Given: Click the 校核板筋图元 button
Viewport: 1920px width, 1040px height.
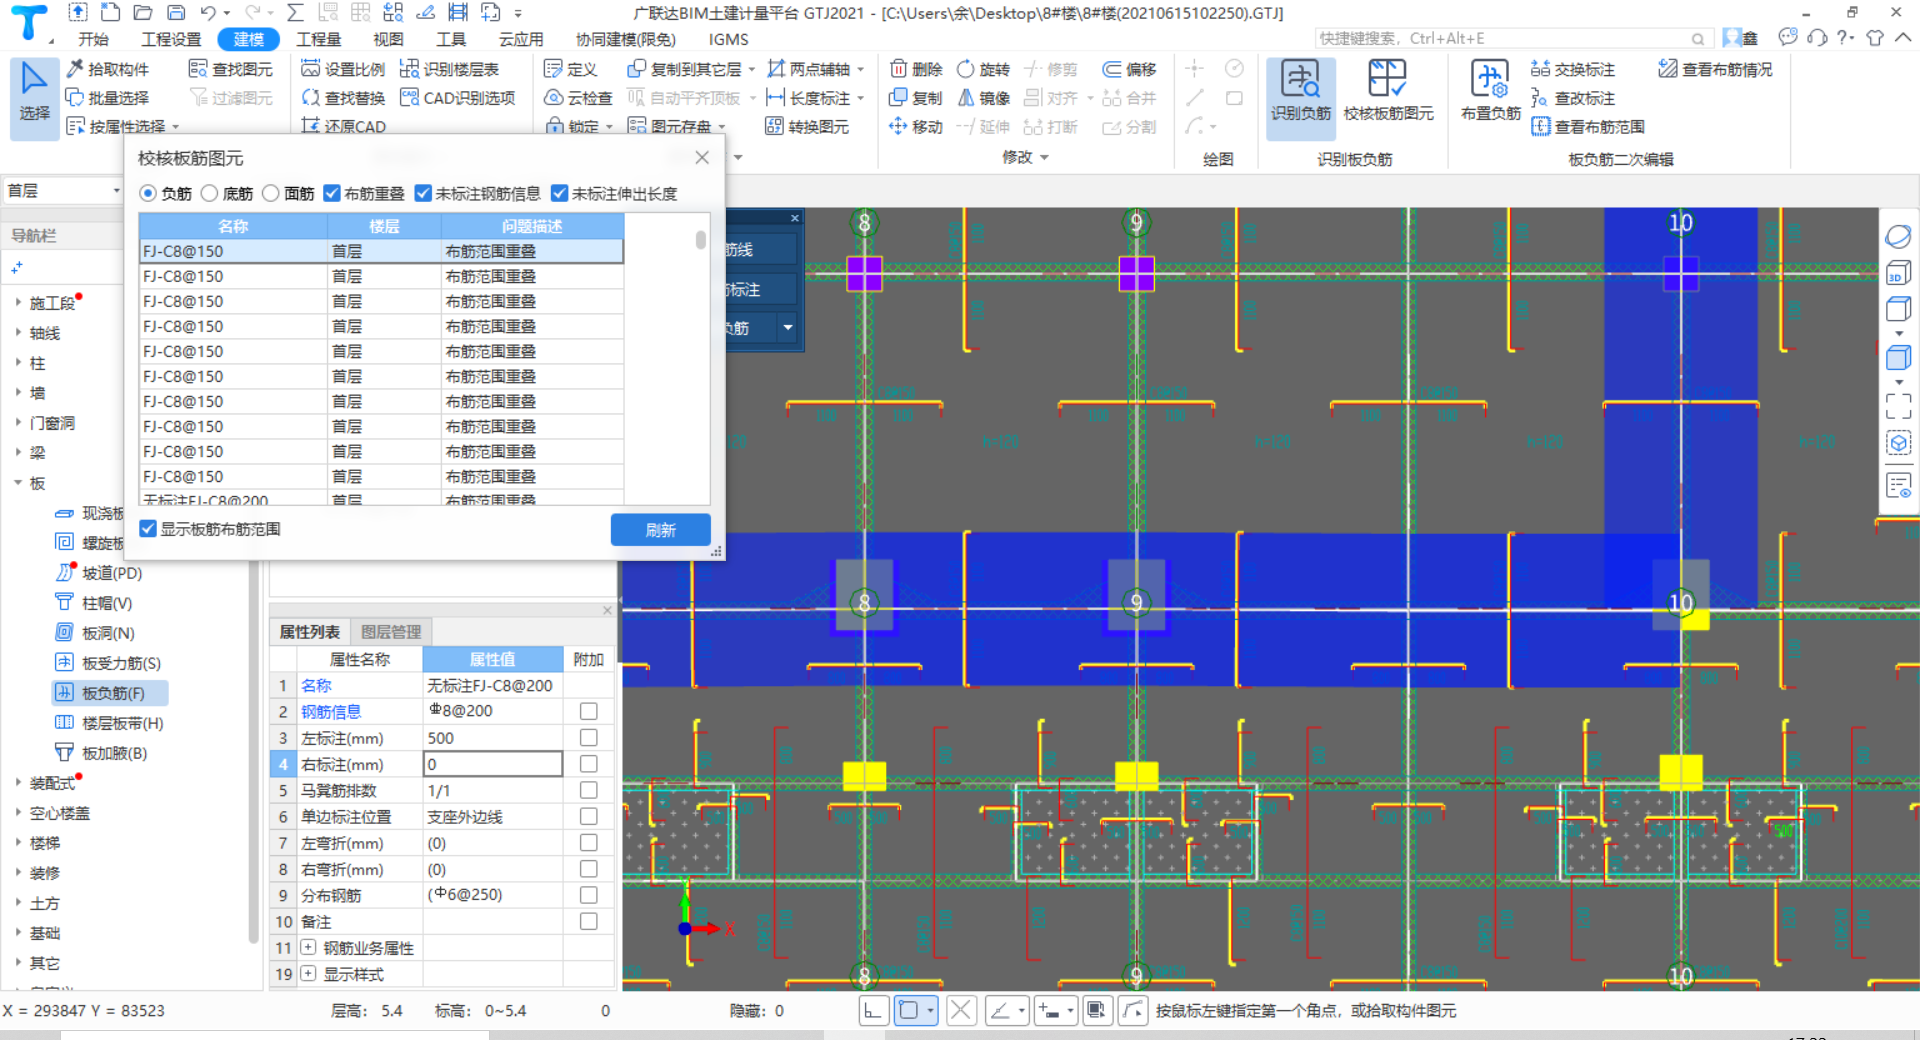Looking at the screenshot, I should (x=1388, y=92).
